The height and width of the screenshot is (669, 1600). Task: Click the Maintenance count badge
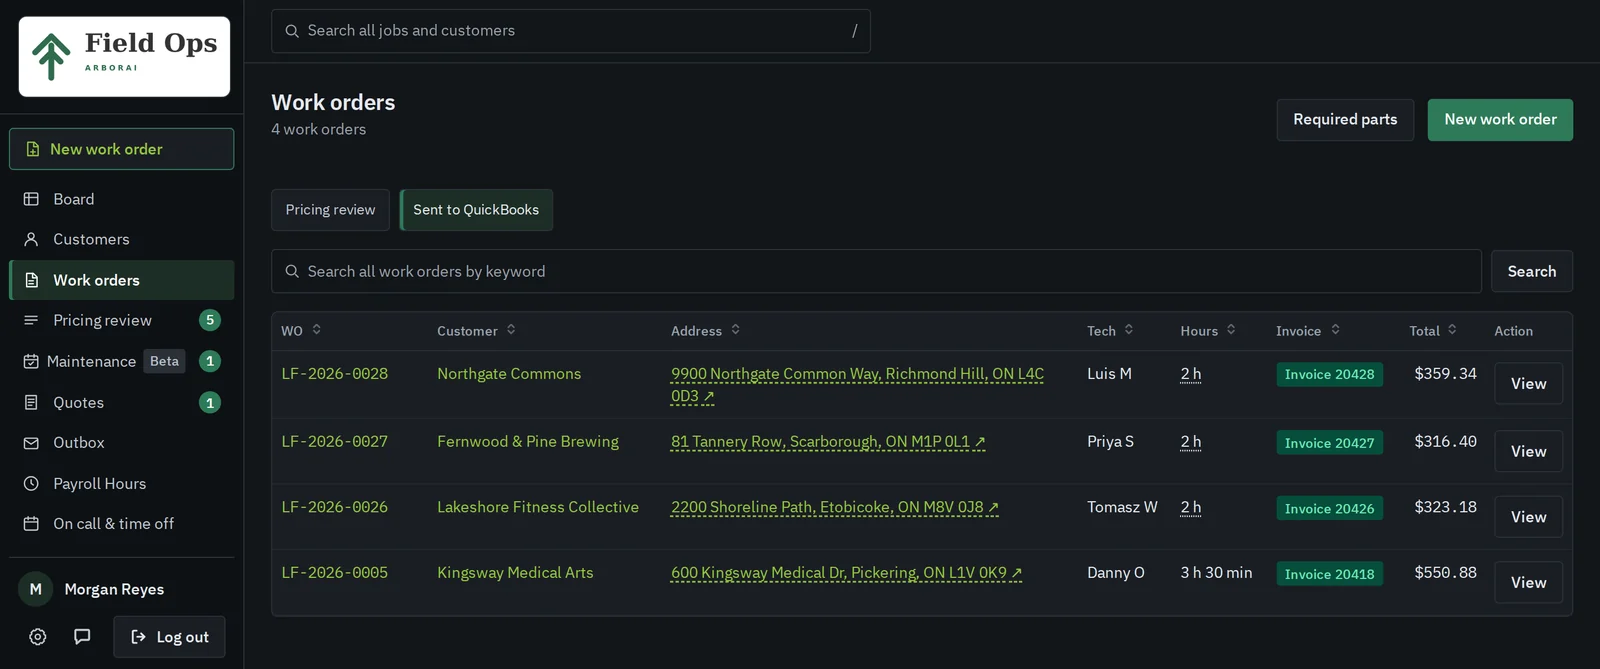(210, 361)
